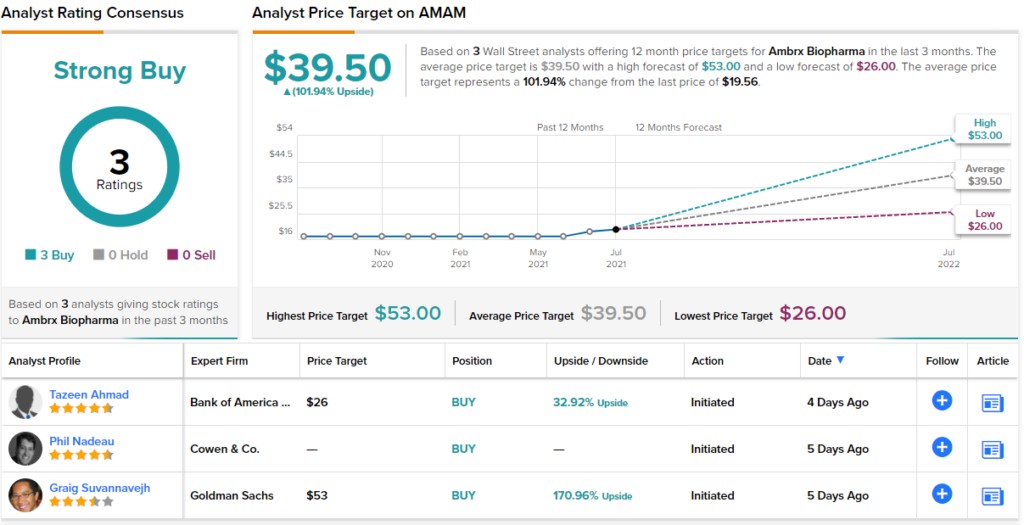The image size is (1024, 525).
Task: Click Tazeen Ahmad's profile photo
Action: coord(25,402)
